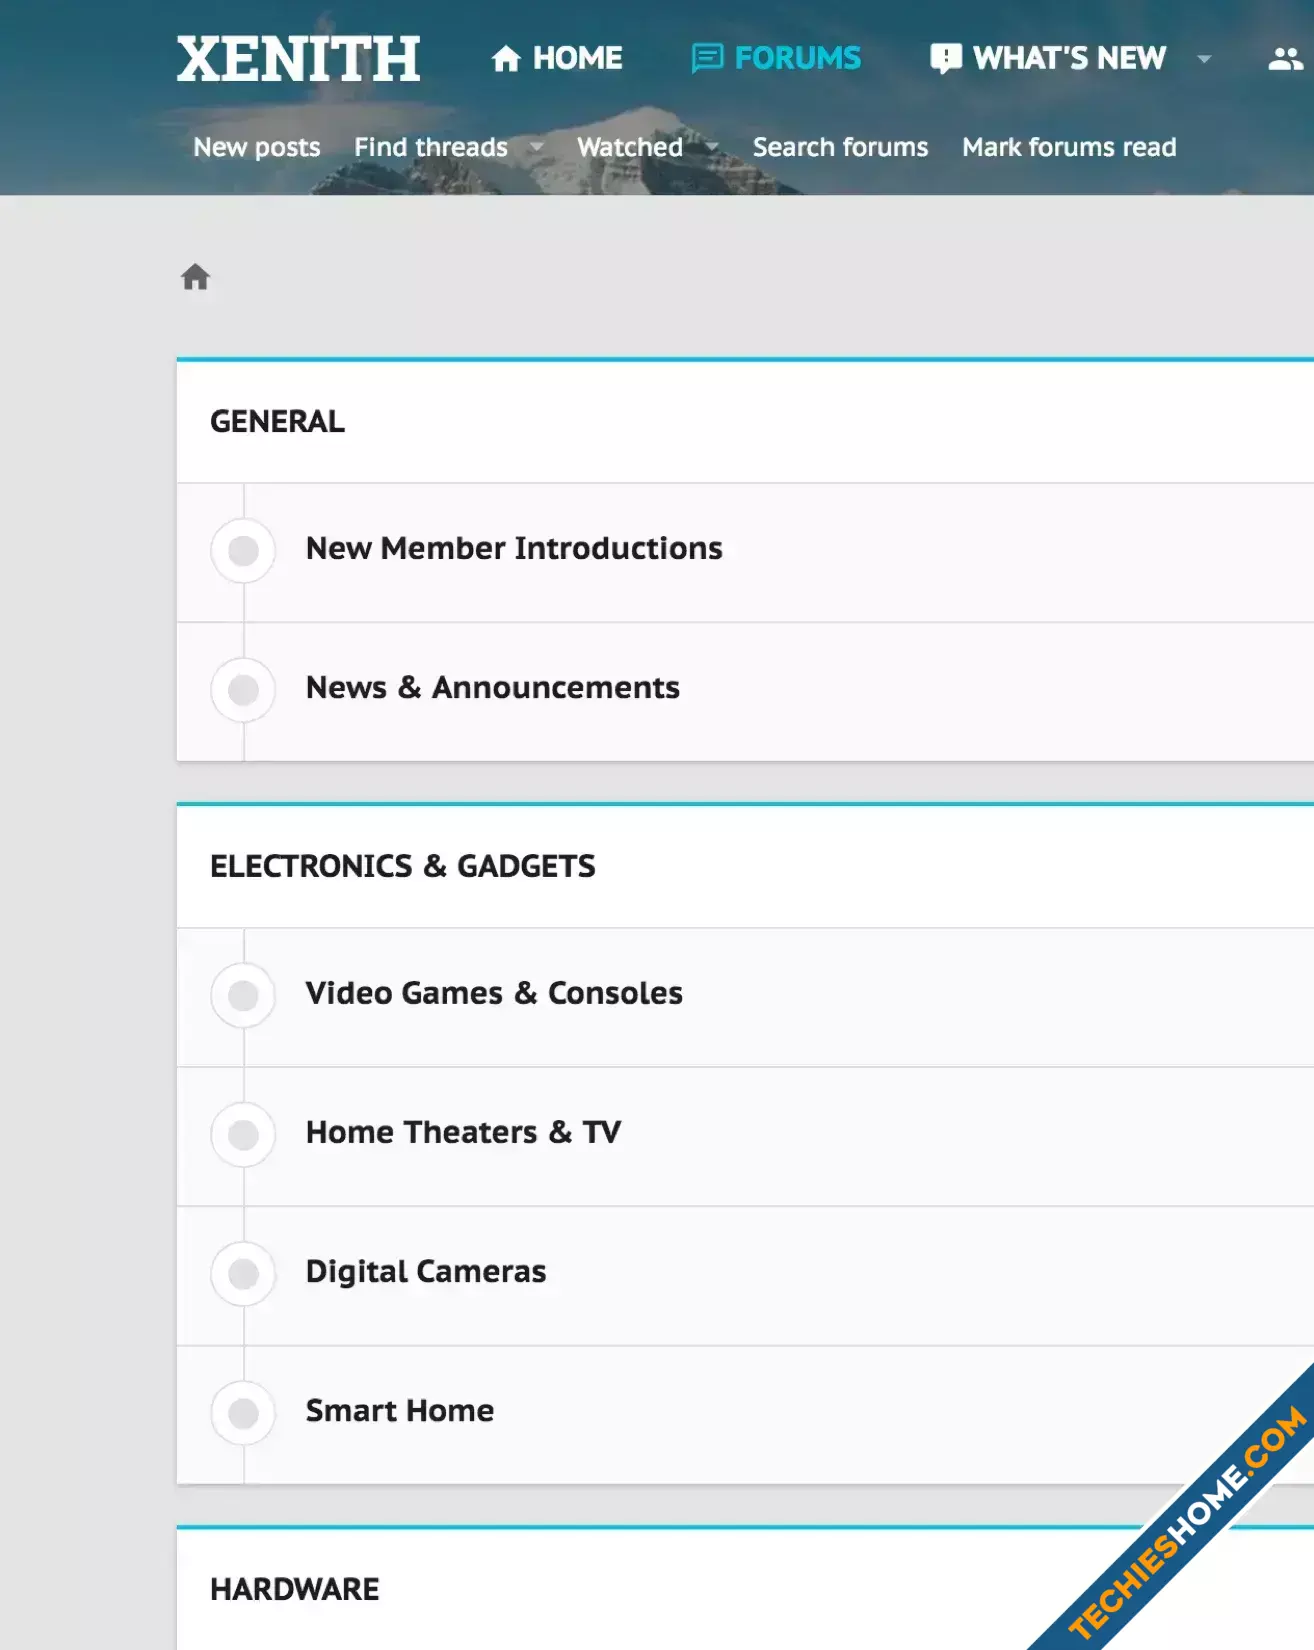Open the FORUMS navigation tab
Image resolution: width=1314 pixels, height=1650 pixels.
coord(776,58)
